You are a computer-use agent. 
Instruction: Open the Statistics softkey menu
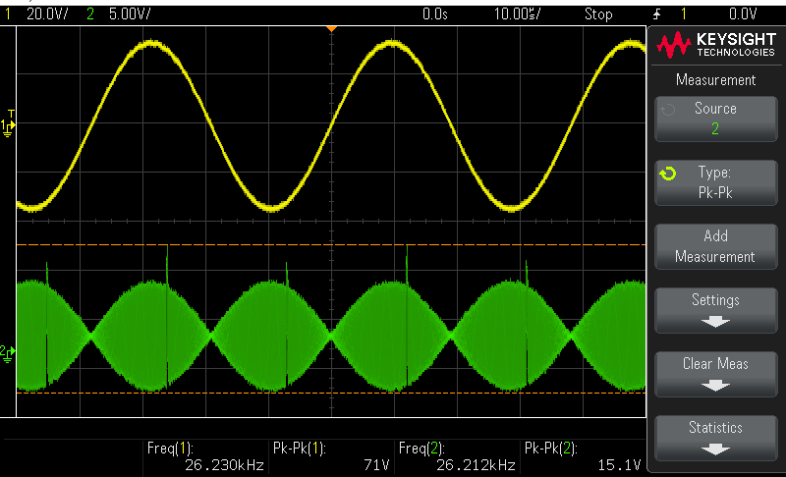click(715, 438)
